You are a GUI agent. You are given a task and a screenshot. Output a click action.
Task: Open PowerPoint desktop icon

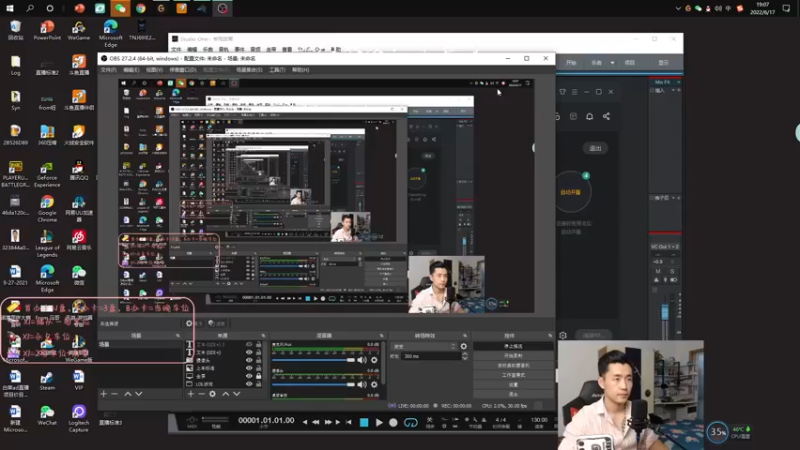point(47,31)
